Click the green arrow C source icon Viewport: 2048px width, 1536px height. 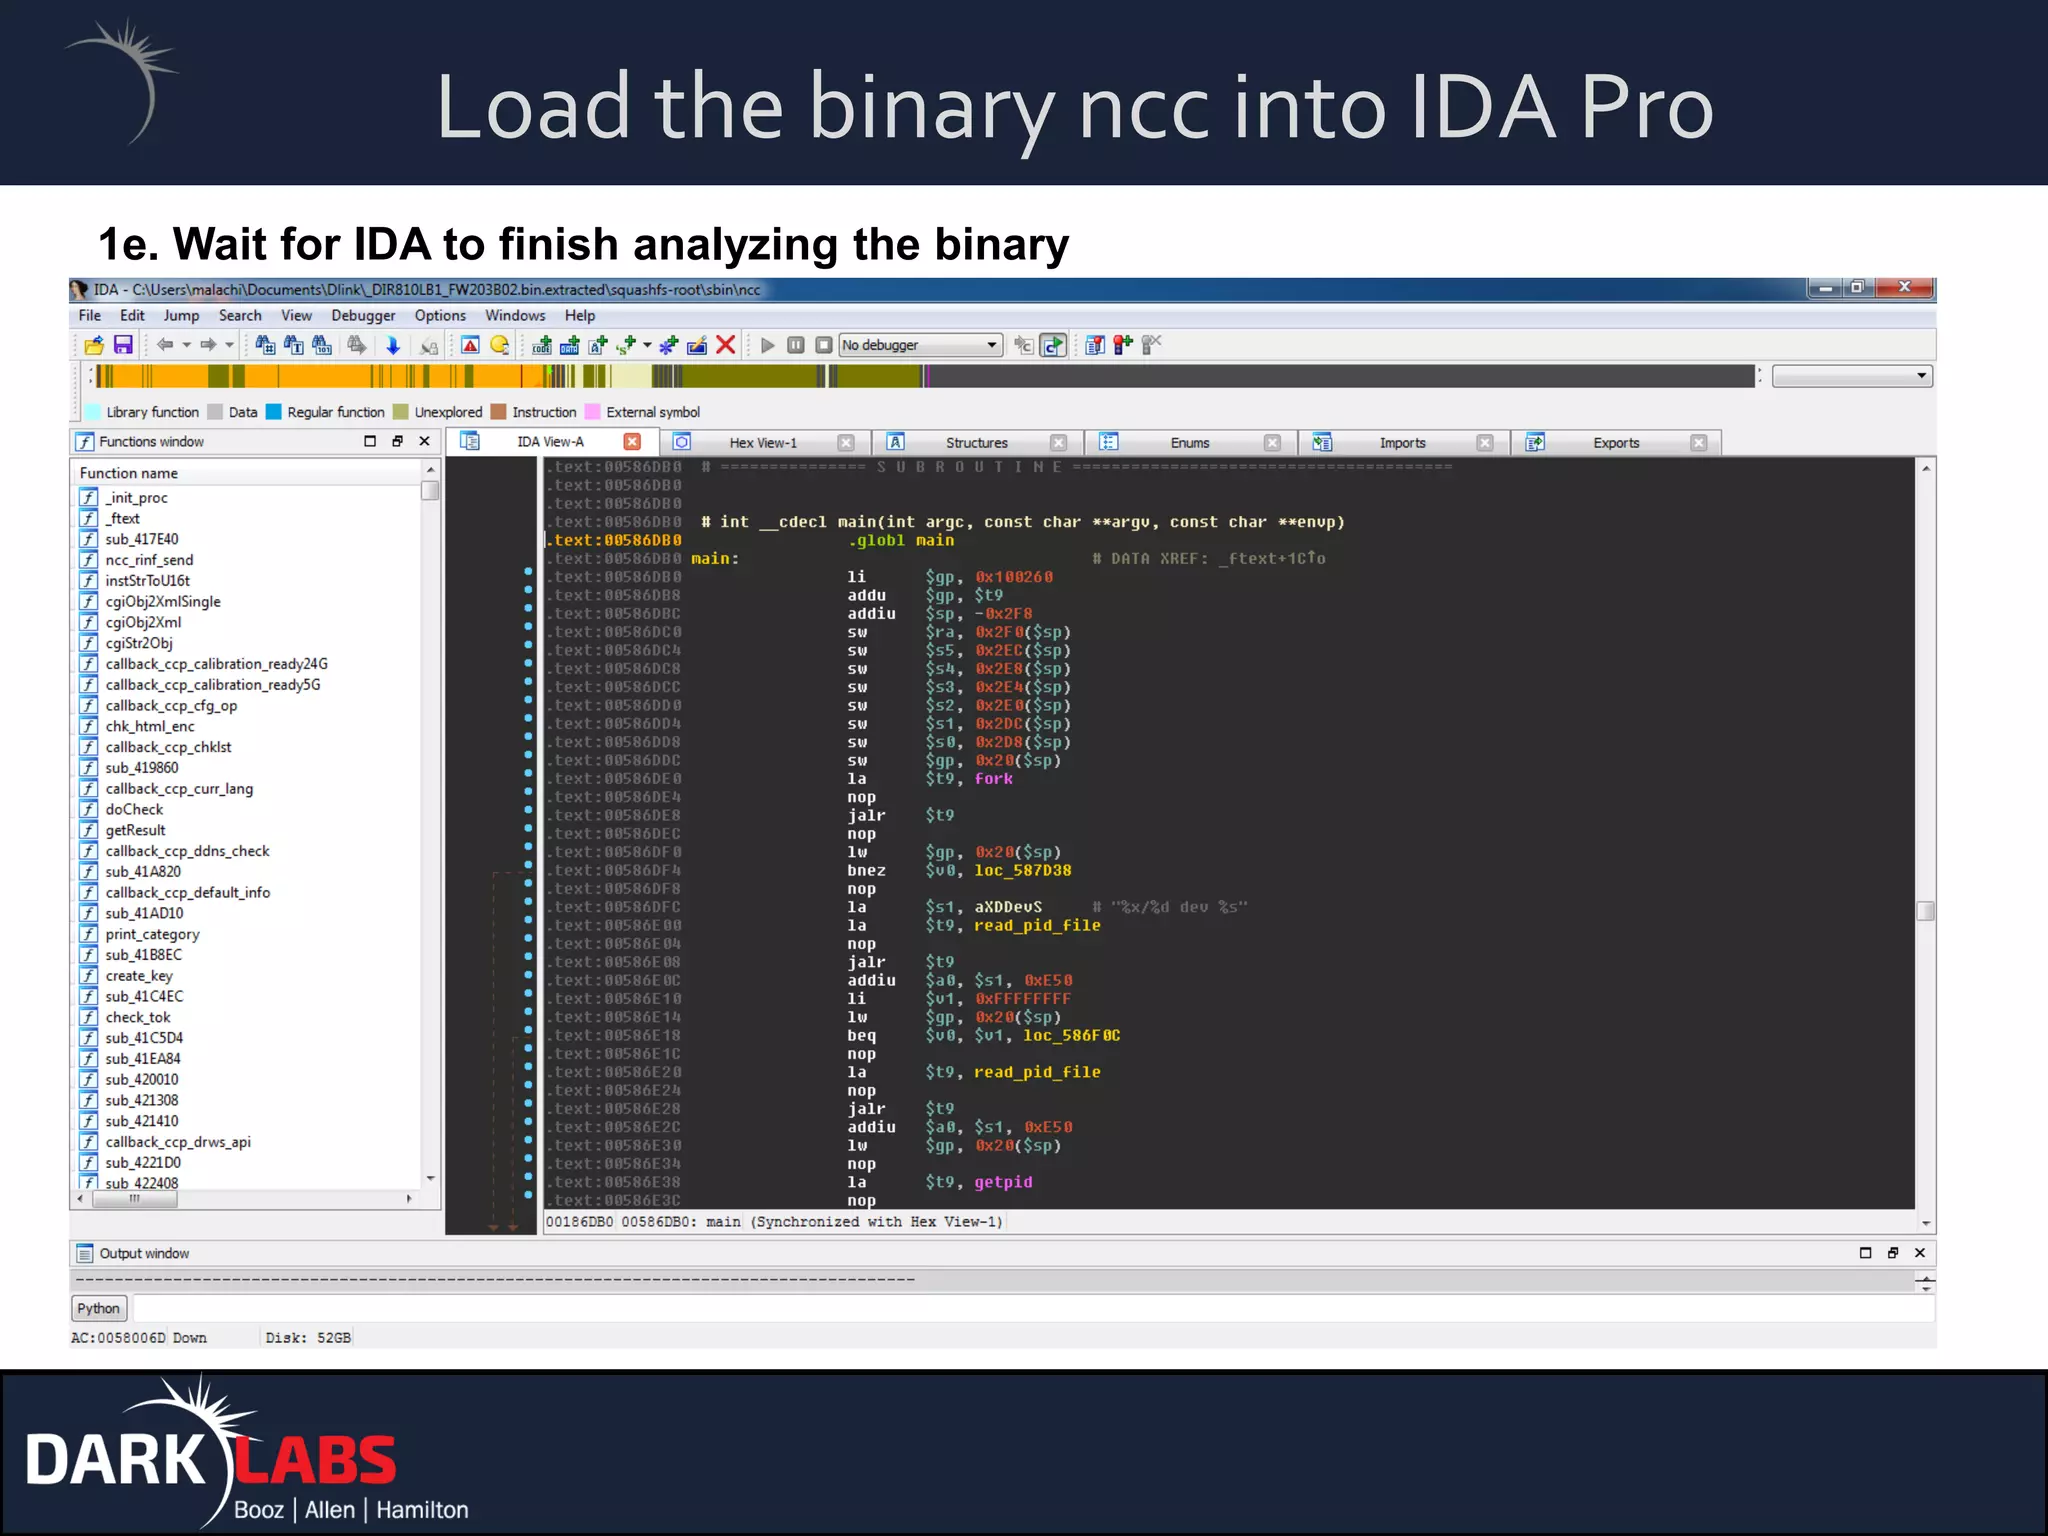tap(1053, 345)
